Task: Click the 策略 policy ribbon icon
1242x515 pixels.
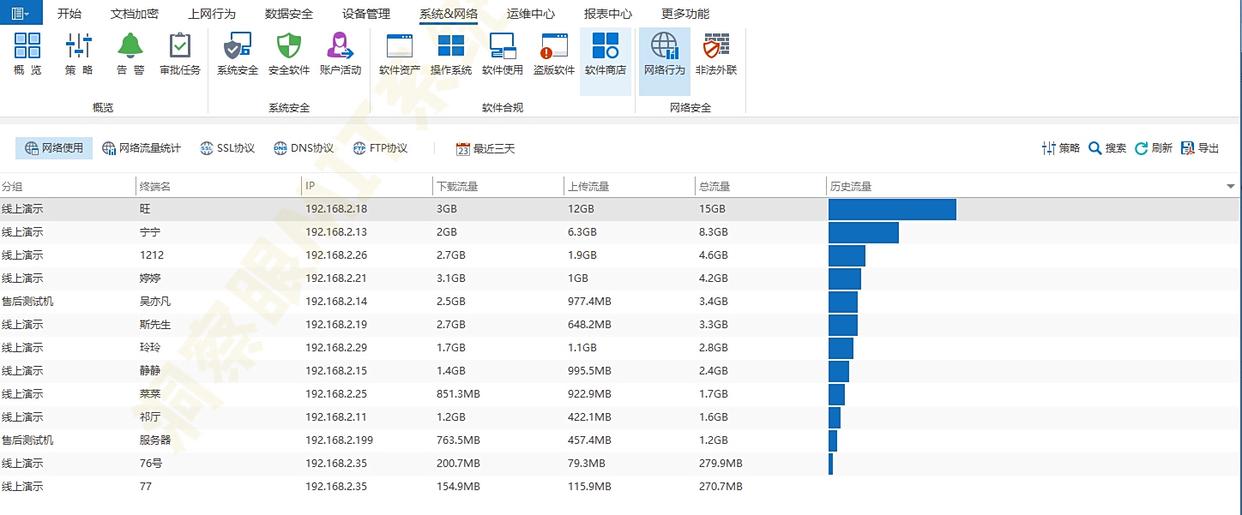Action: [79, 55]
